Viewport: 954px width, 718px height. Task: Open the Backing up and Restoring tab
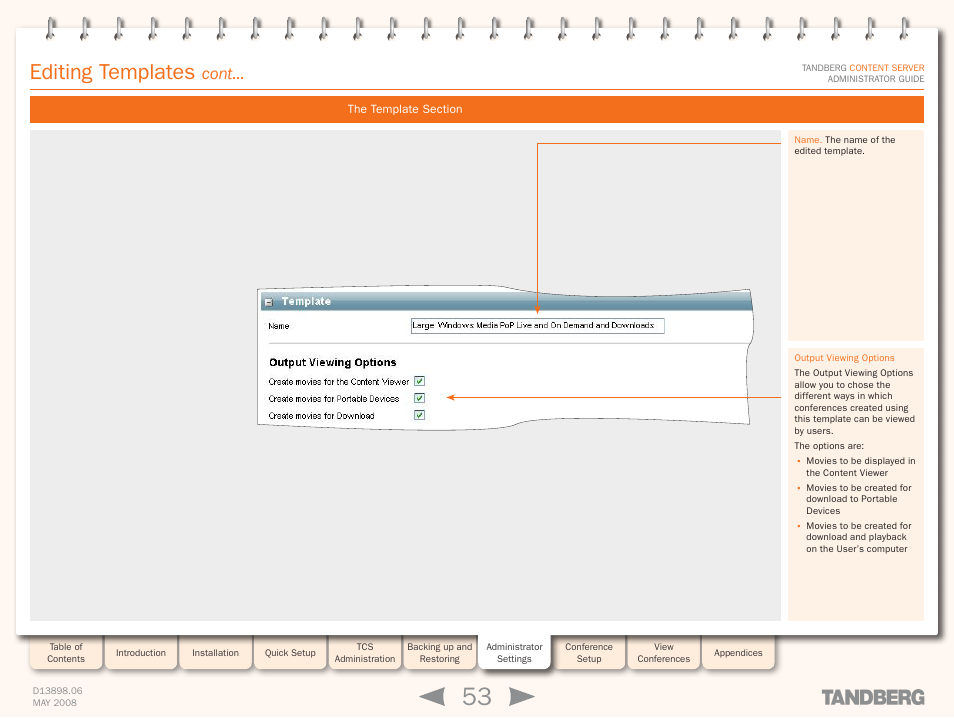pos(439,652)
